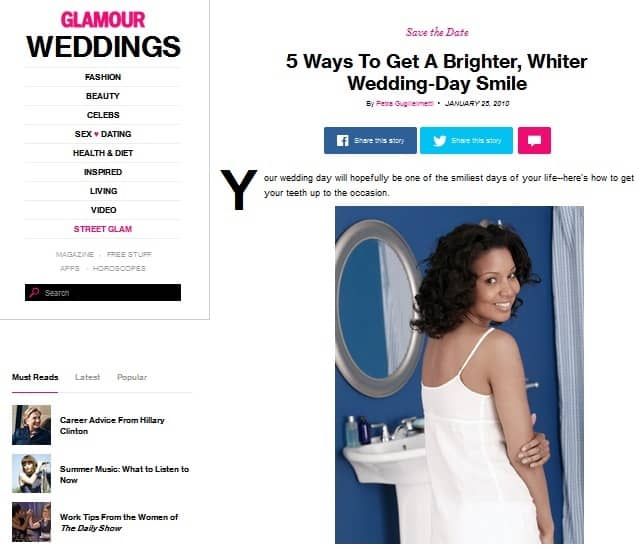Open the Free Stuff link
The height and width of the screenshot is (549, 640).
(x=129, y=254)
